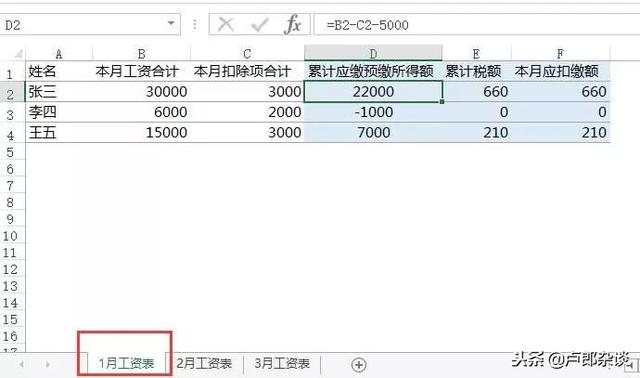Click 累计税额 cell 660 in column E
640x378 pixels.
point(476,92)
